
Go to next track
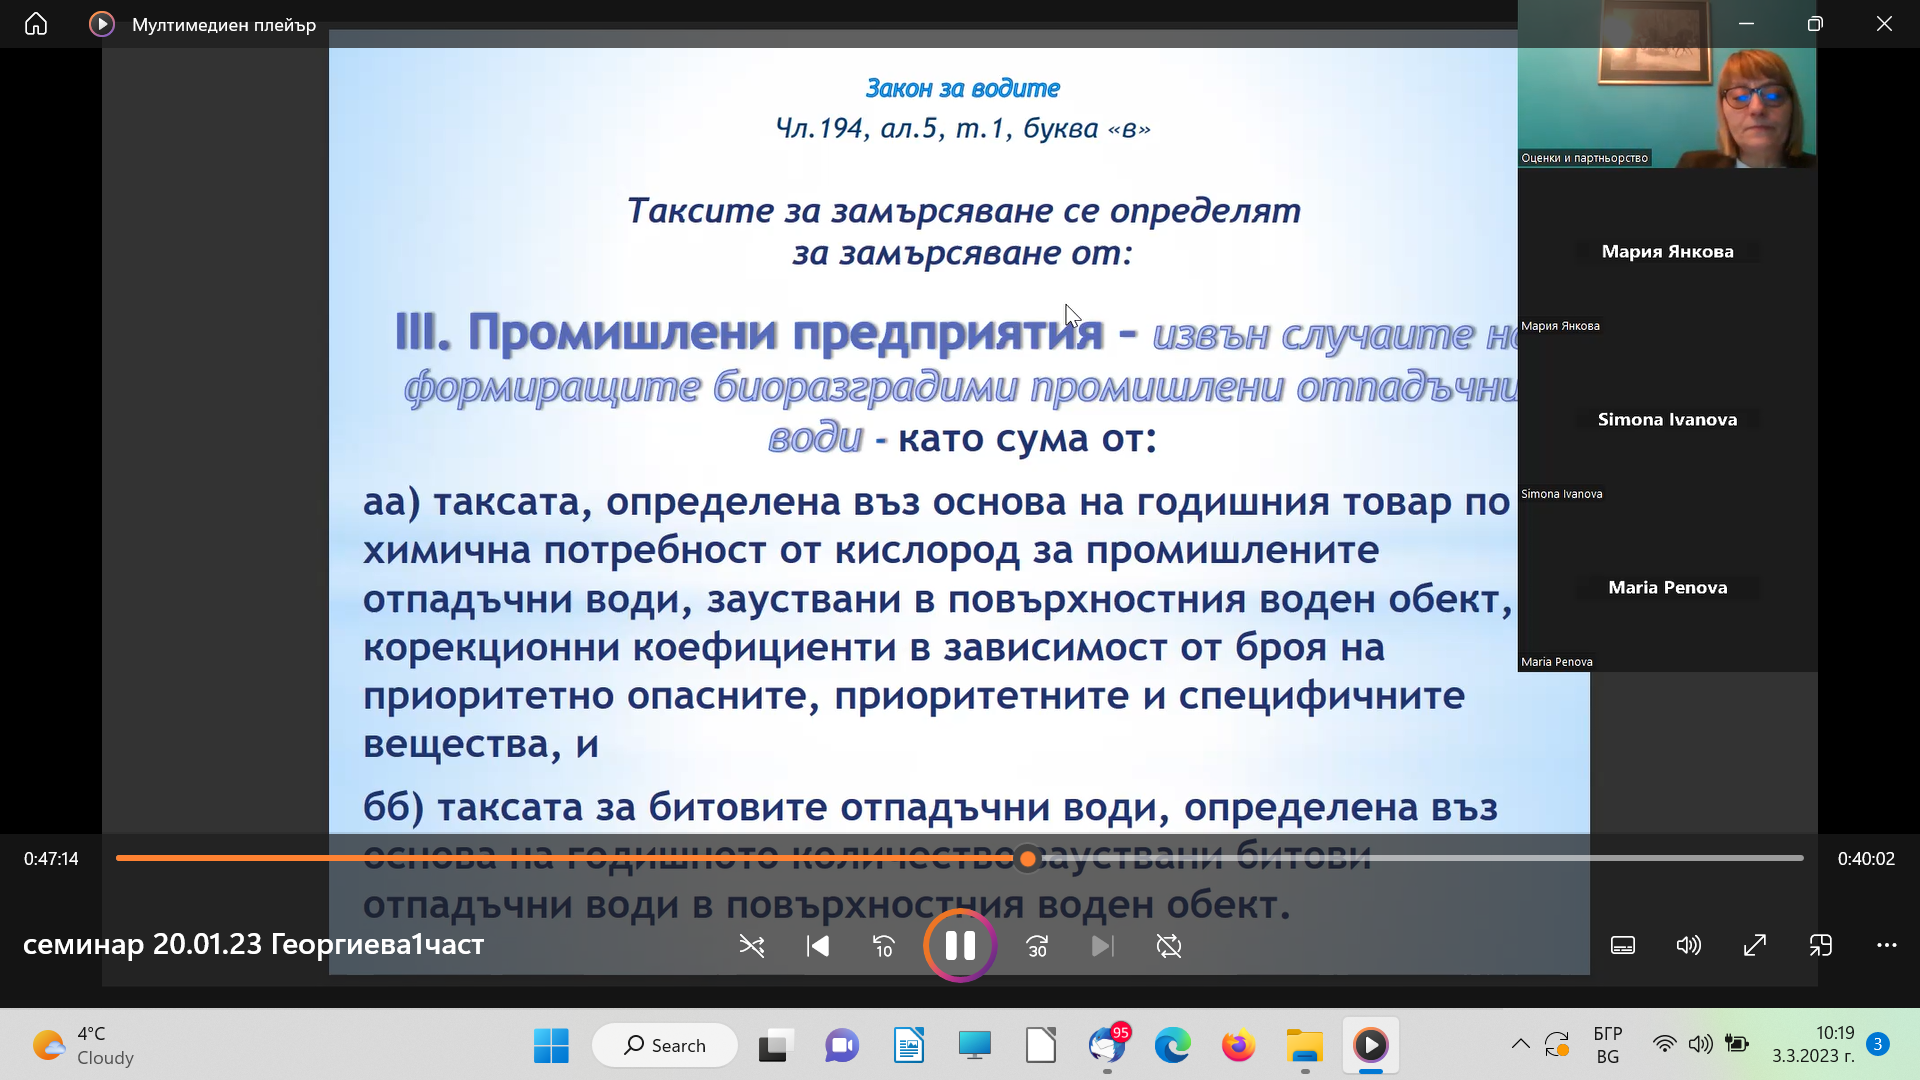tap(1102, 946)
